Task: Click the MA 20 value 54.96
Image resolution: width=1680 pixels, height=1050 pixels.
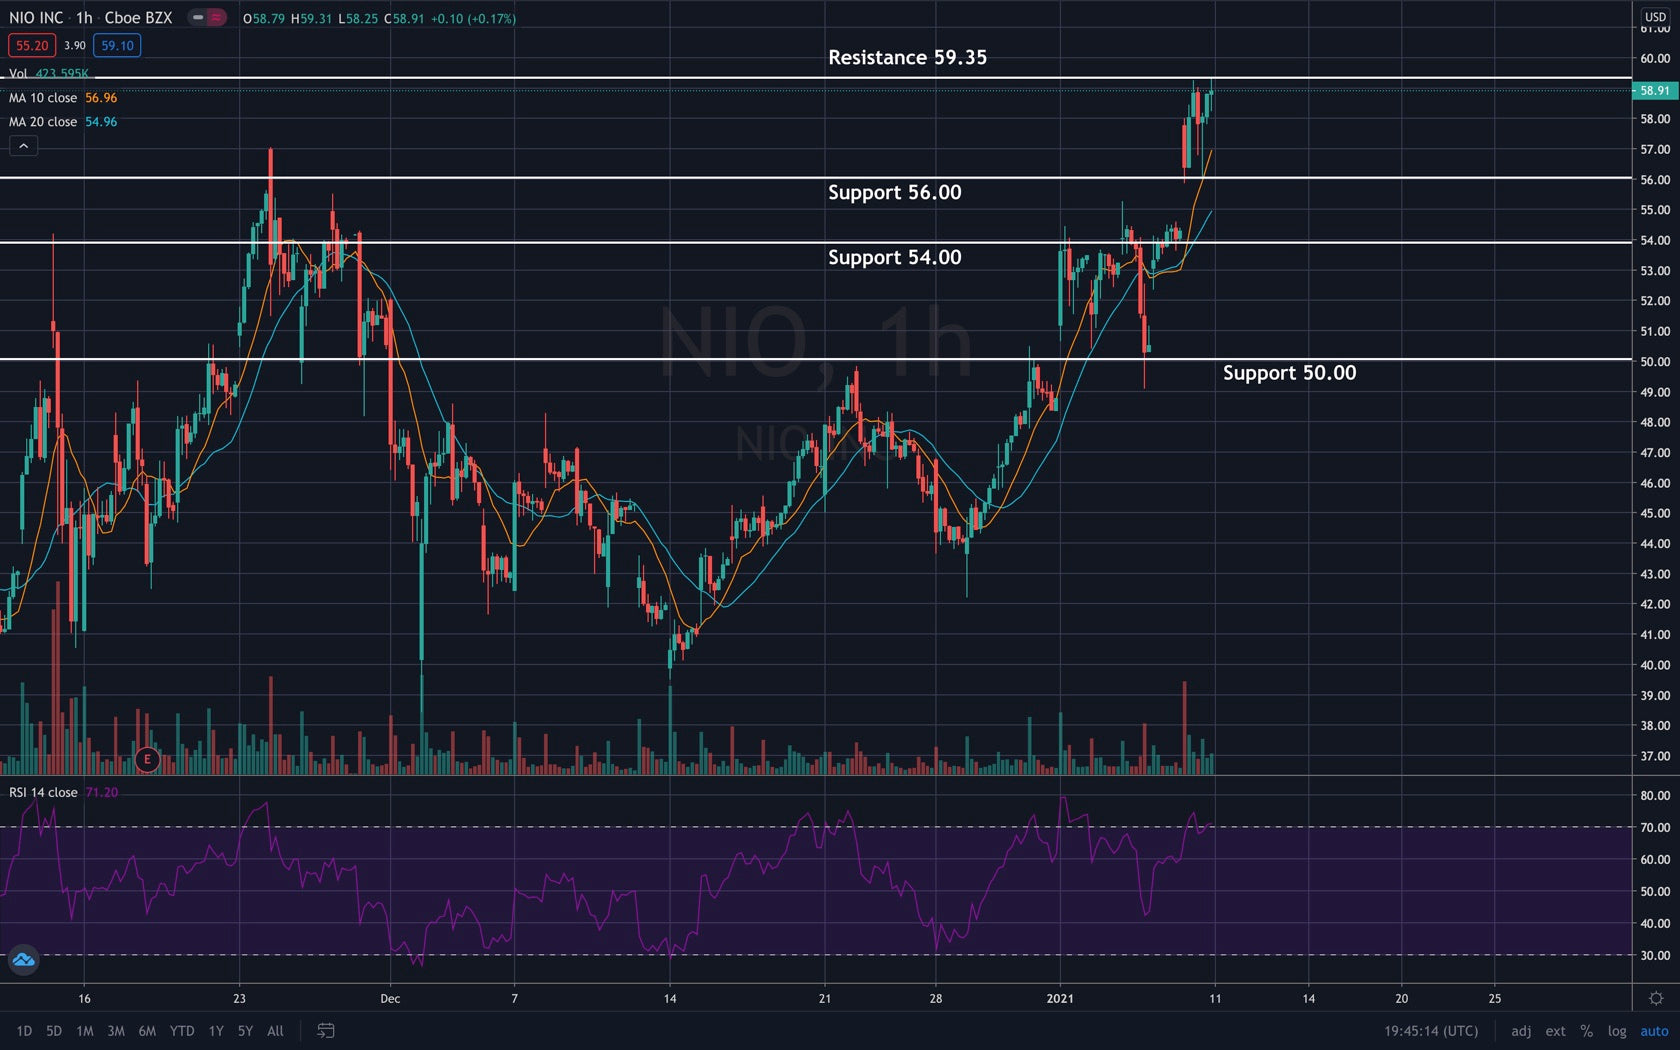Action: (101, 122)
